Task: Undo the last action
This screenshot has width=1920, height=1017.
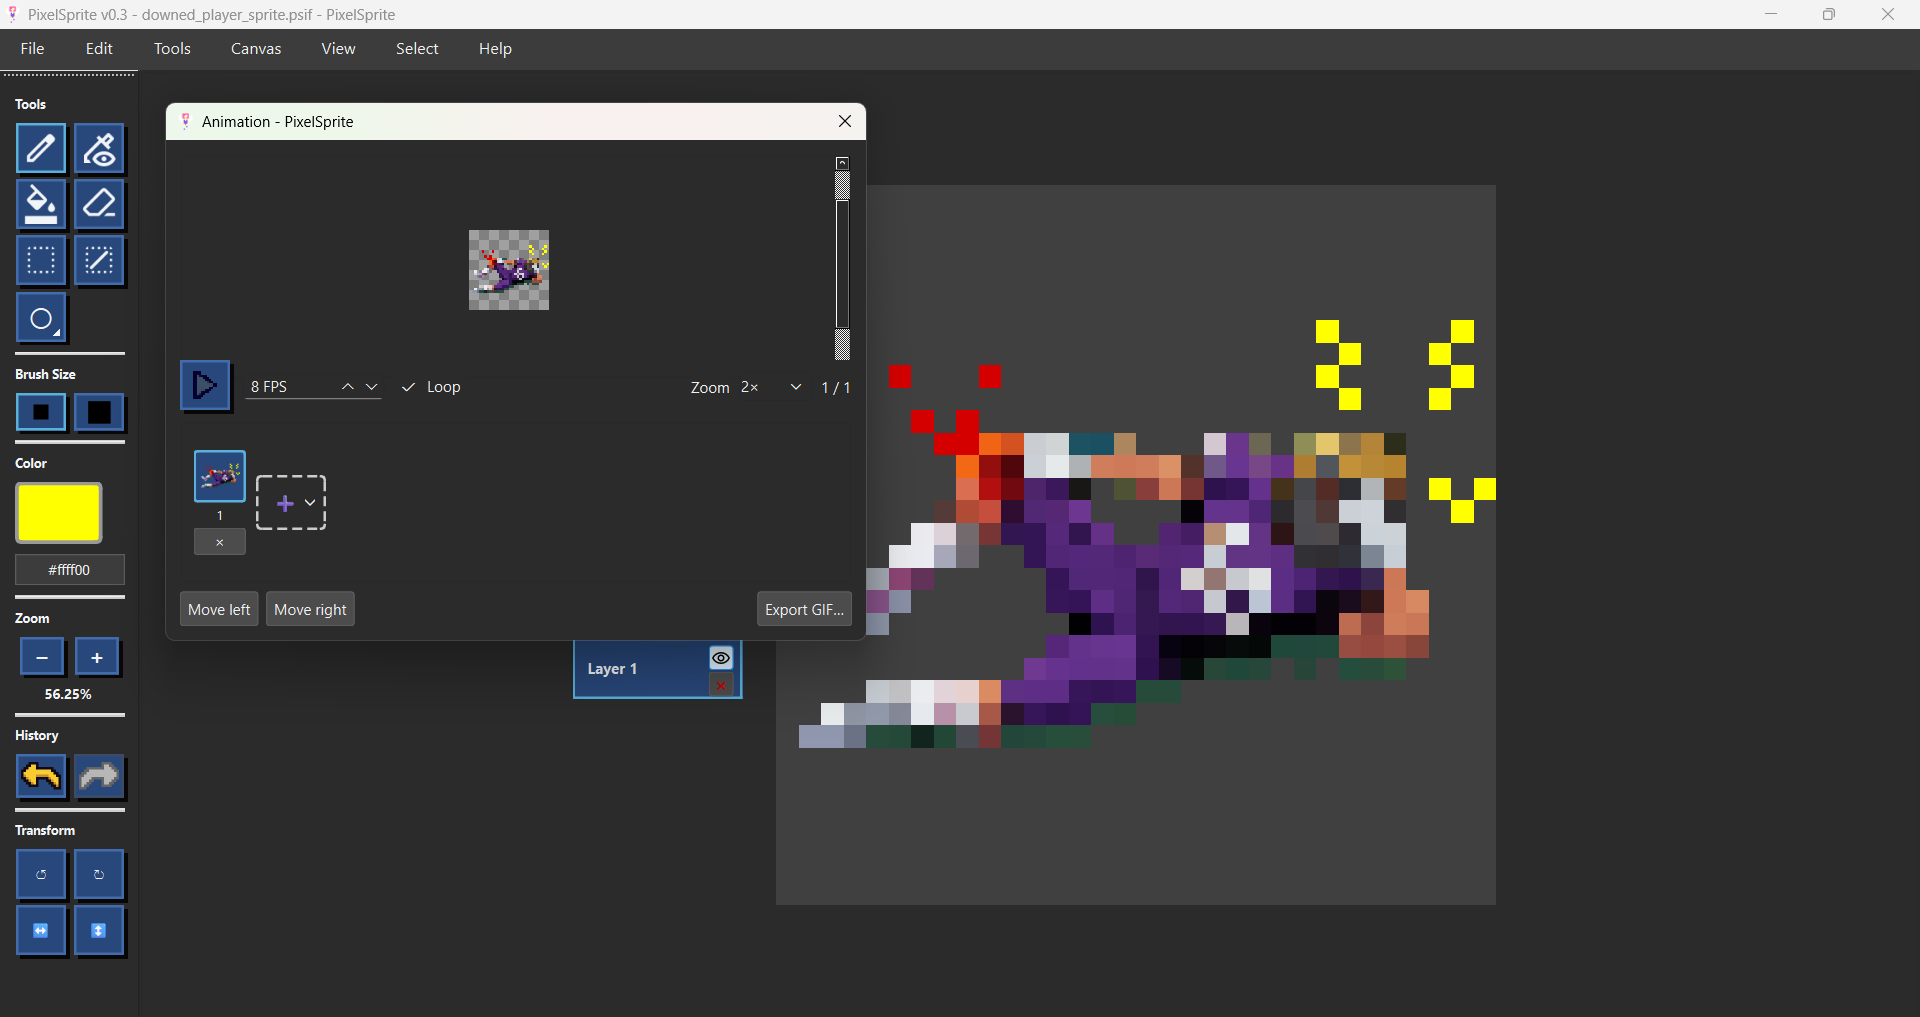Action: click(x=41, y=776)
